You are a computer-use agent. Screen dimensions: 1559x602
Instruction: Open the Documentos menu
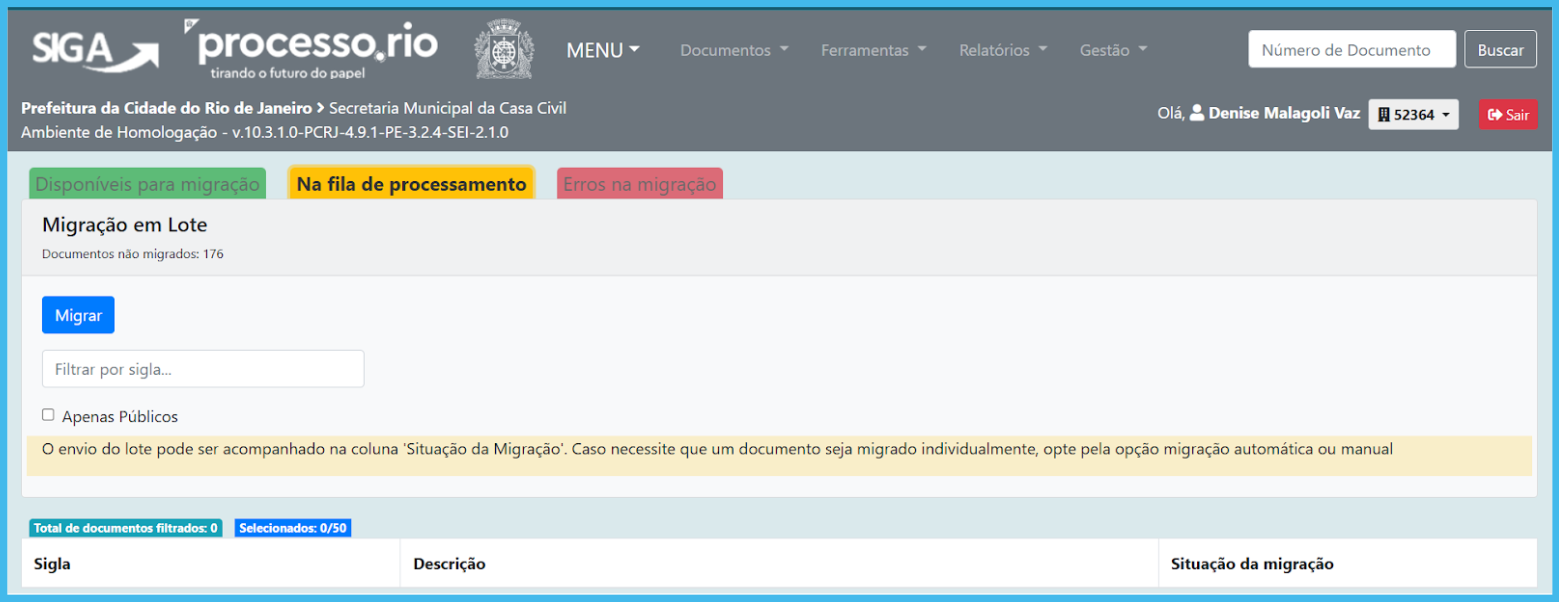coord(734,50)
